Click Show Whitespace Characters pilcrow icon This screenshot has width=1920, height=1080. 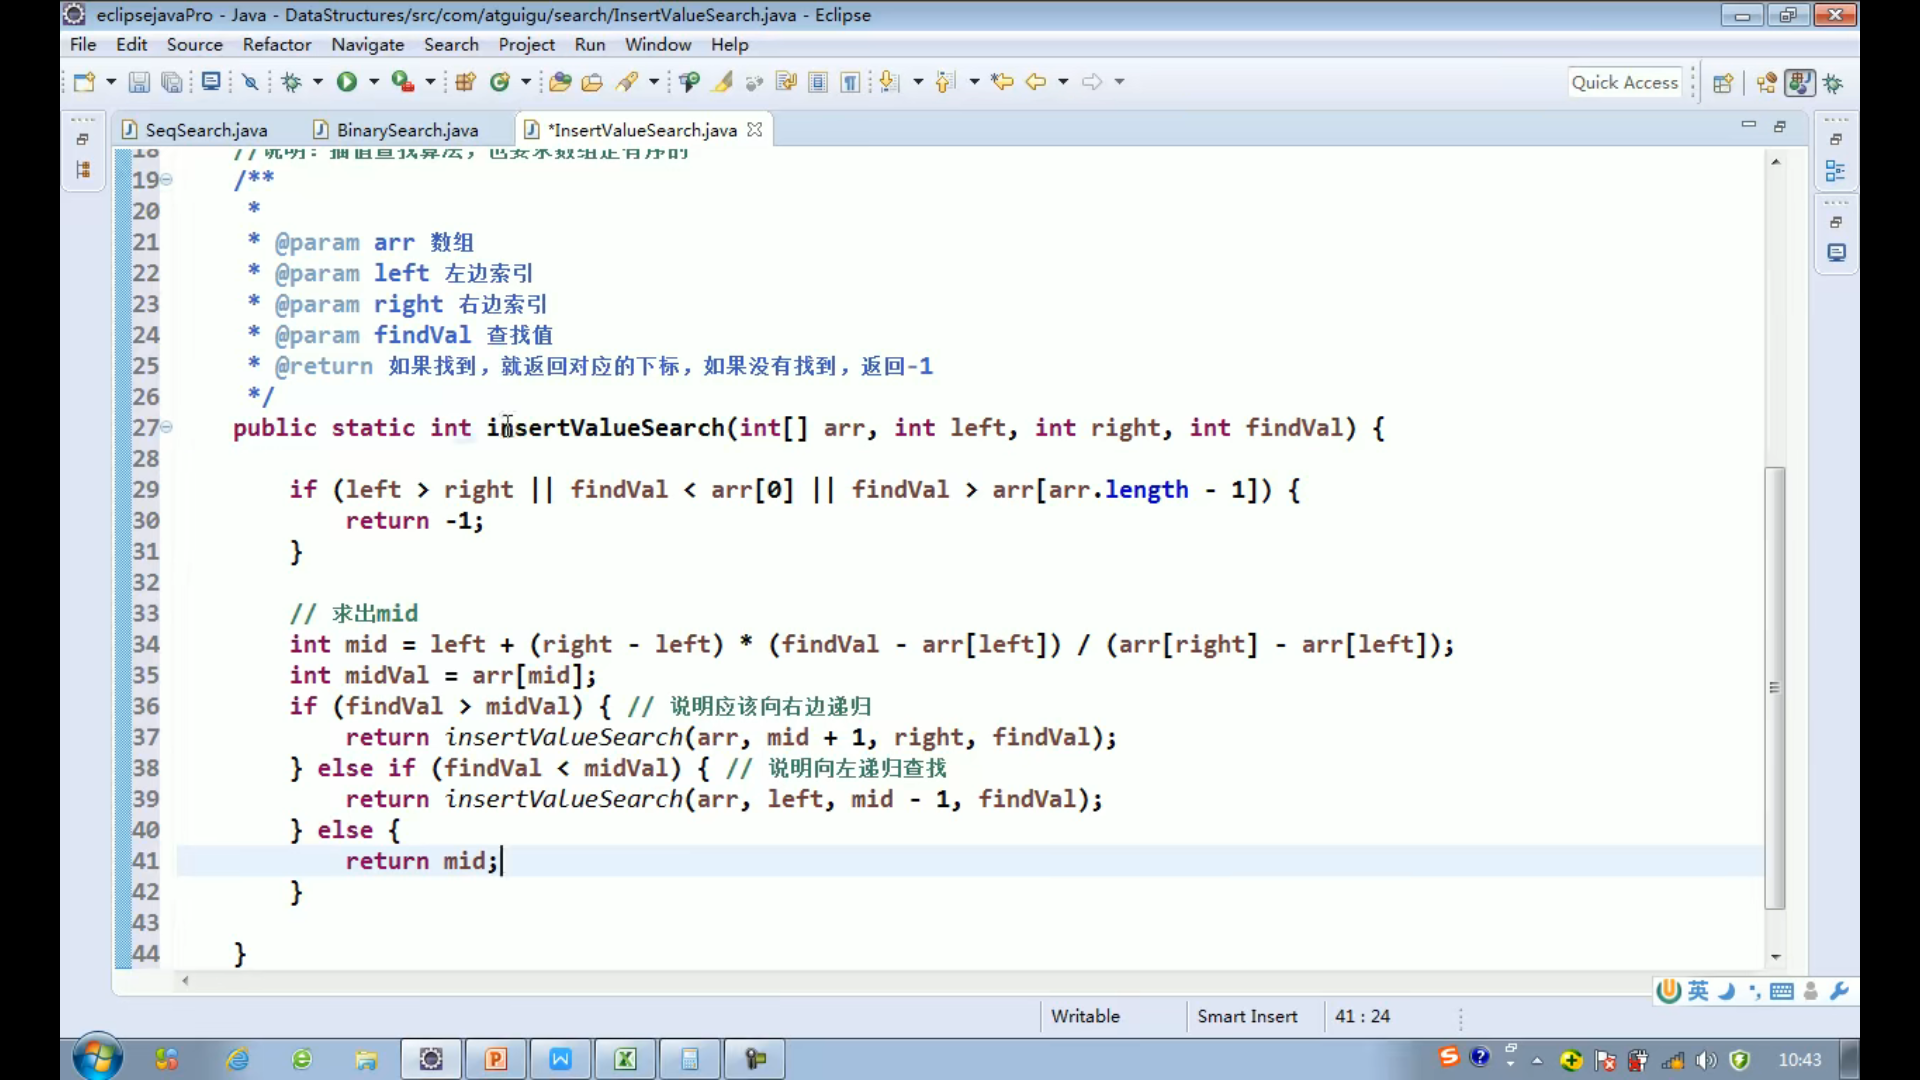tap(850, 82)
